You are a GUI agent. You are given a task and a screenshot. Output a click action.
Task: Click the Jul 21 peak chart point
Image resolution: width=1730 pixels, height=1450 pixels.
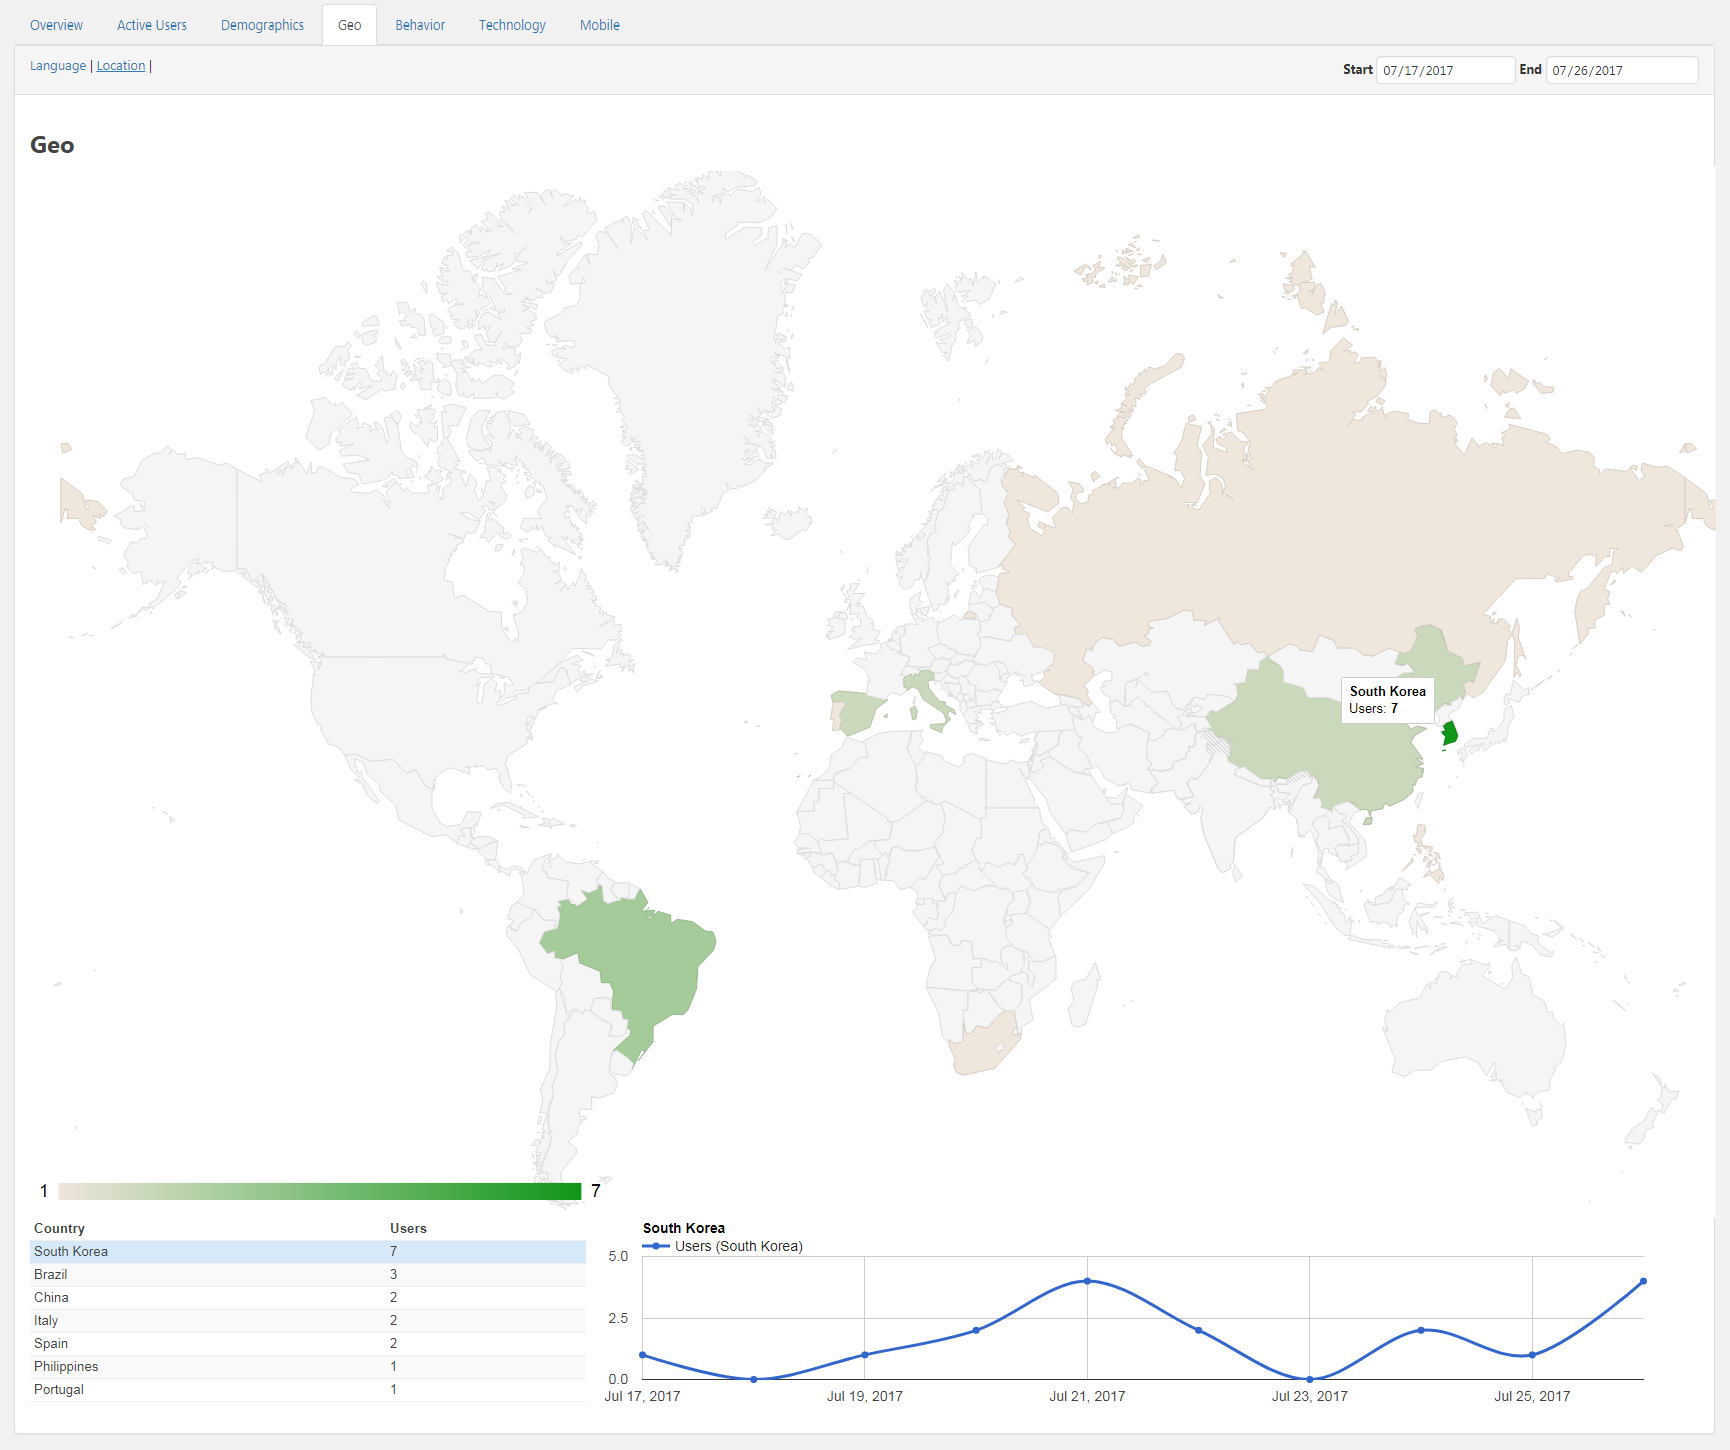1087,1281
